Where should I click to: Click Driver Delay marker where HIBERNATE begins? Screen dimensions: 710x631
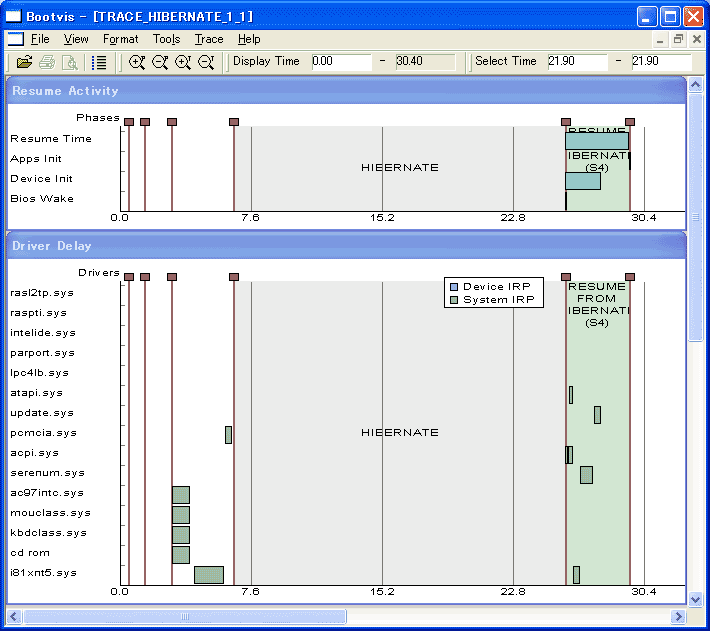234,277
